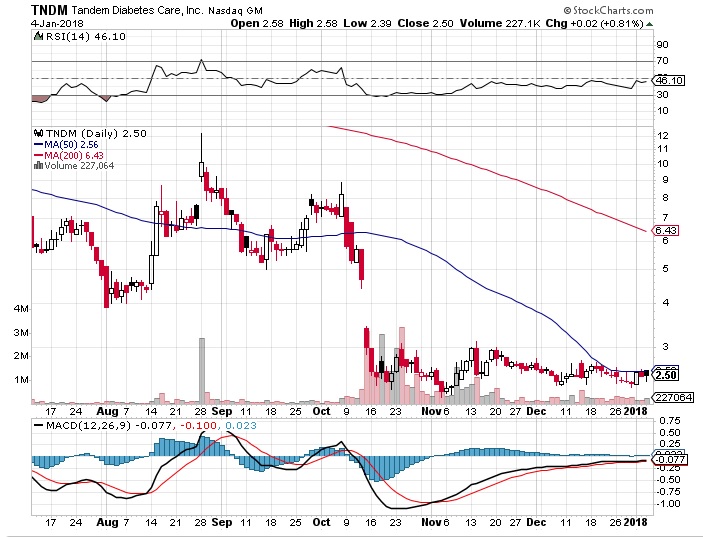Click the 6.43 MA(200) value tag on price axis
Viewport: 703px width, 537px height.
(666, 230)
